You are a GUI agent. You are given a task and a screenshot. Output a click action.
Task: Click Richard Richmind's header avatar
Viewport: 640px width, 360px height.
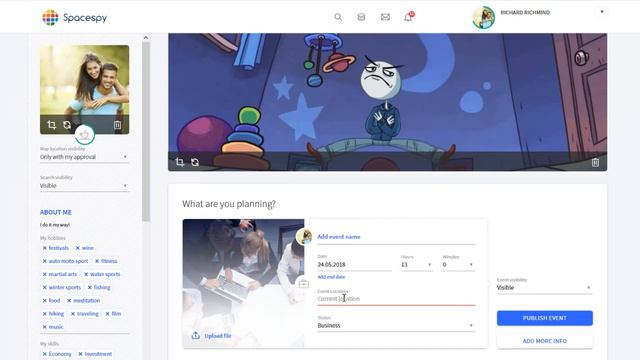(484, 18)
